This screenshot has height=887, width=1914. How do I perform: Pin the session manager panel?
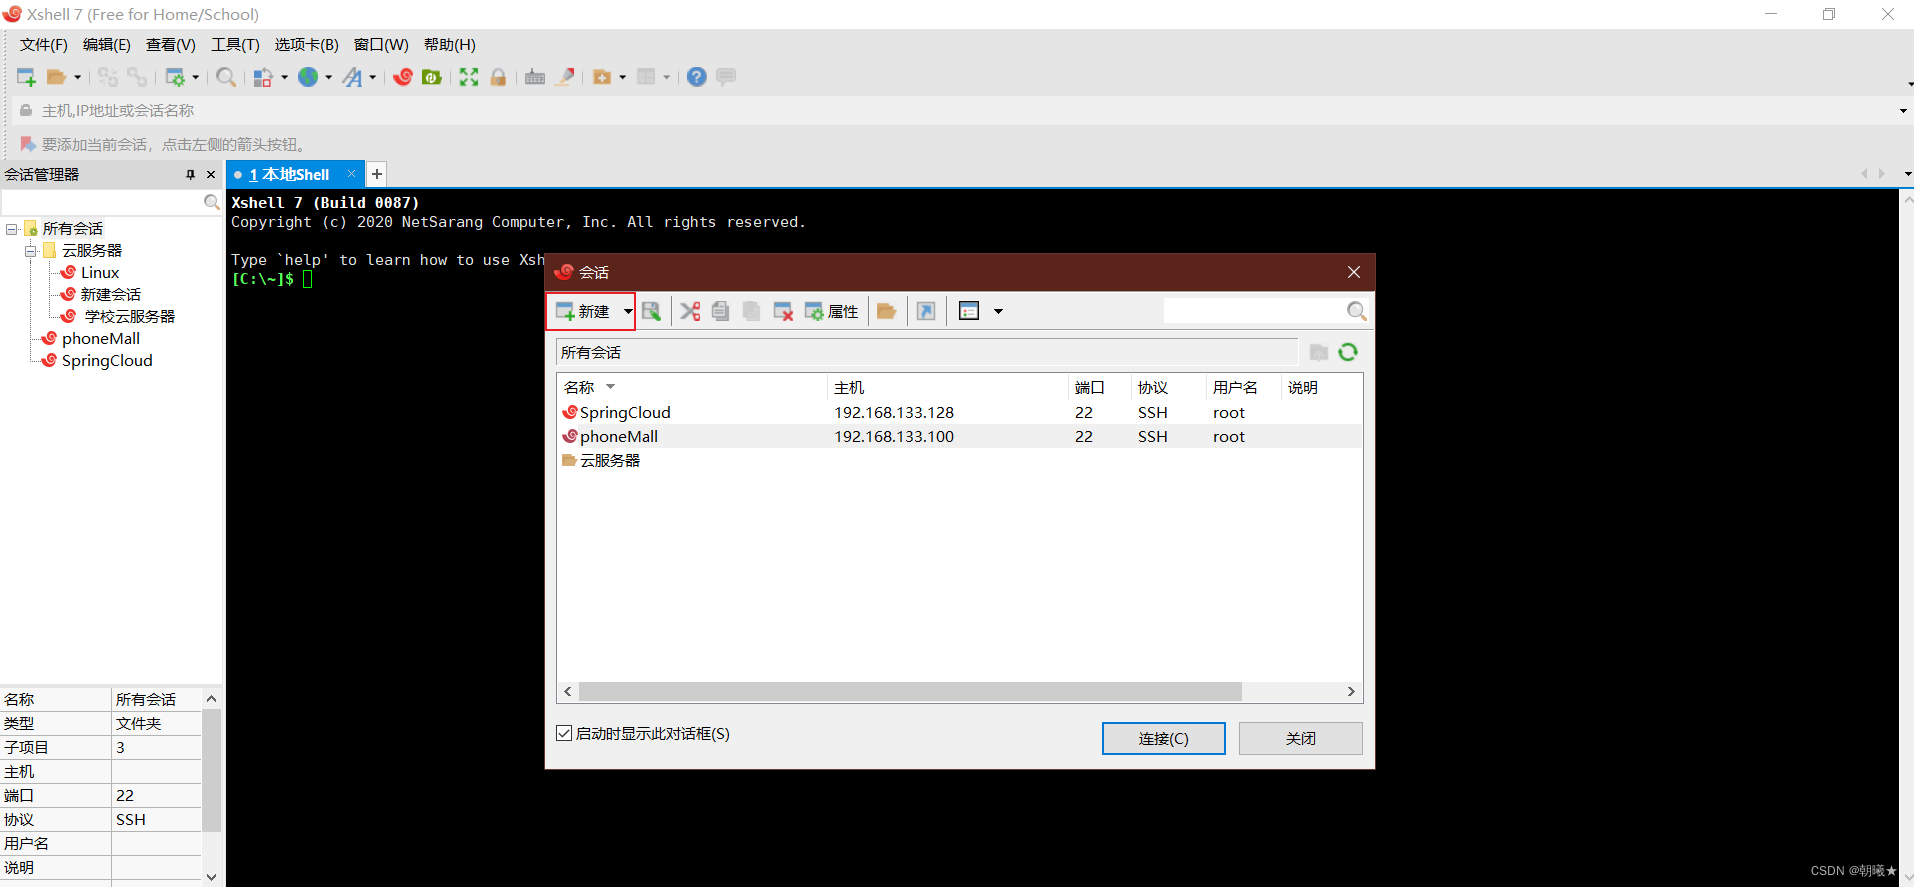190,174
